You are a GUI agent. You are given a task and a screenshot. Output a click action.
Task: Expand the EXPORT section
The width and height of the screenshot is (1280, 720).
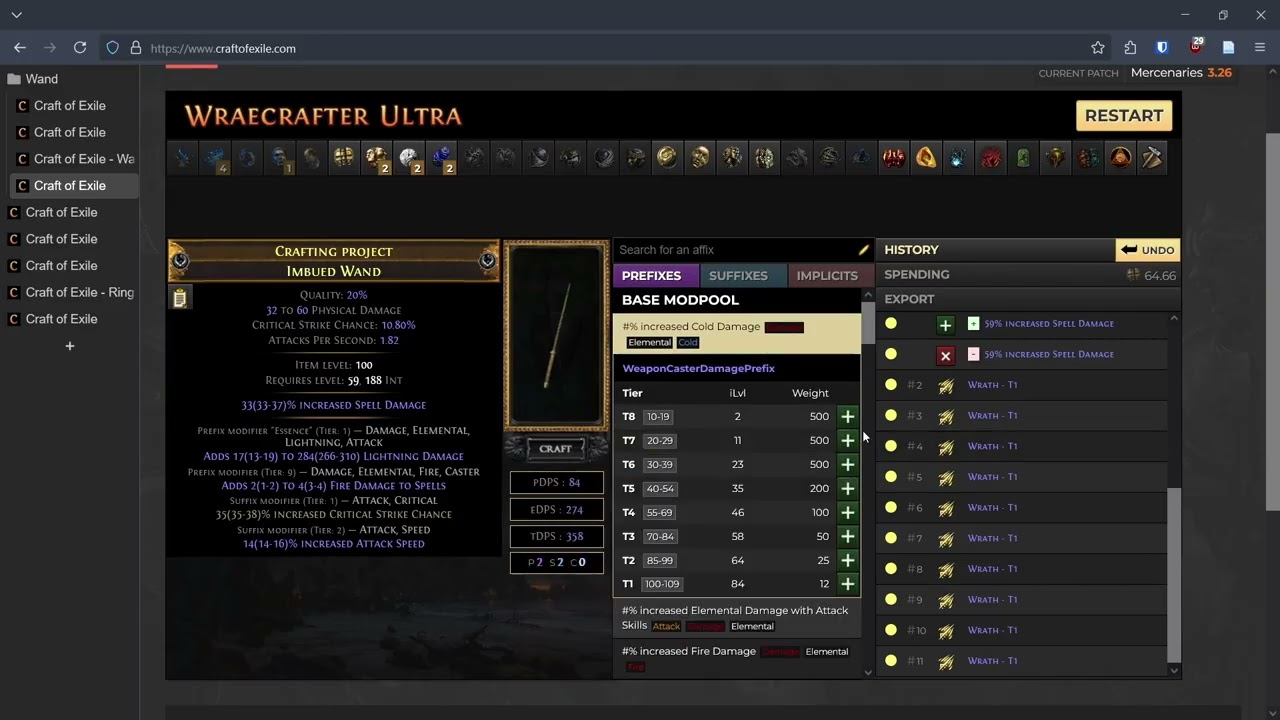tap(1028, 299)
